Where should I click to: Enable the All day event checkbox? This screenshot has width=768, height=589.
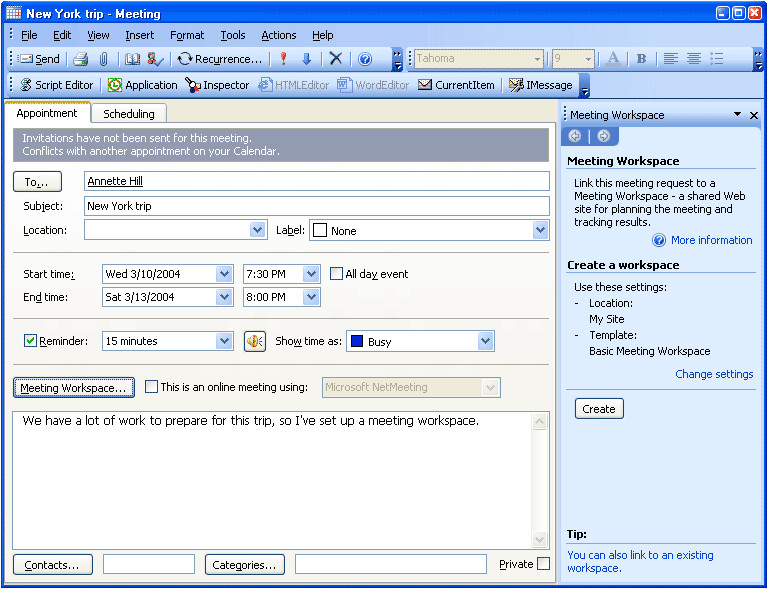tap(337, 274)
